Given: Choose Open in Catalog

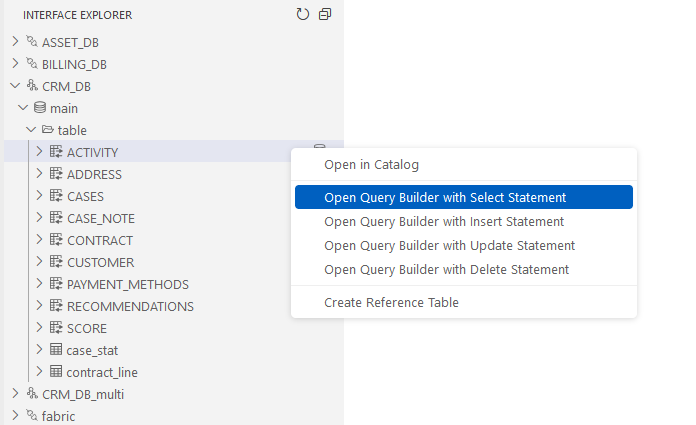Looking at the screenshot, I should point(371,164).
